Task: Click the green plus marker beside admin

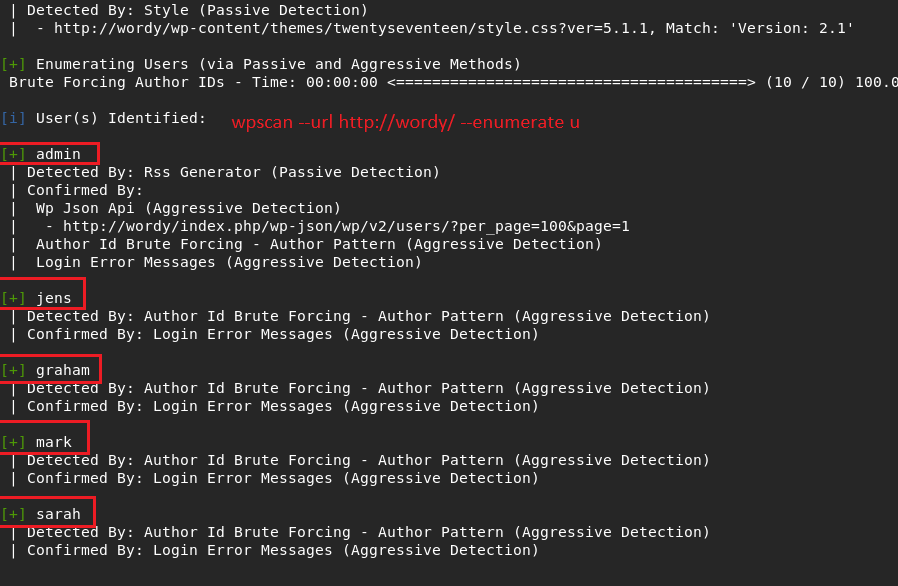Action: [x=13, y=154]
